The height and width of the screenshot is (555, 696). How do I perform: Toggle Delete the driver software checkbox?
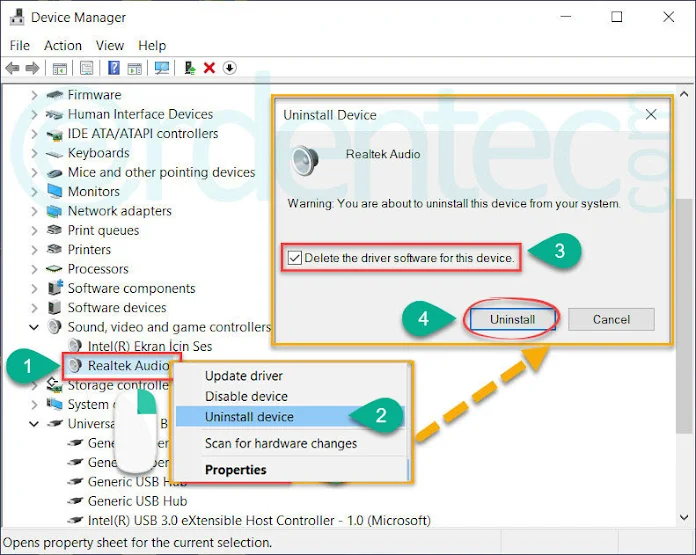[295, 258]
